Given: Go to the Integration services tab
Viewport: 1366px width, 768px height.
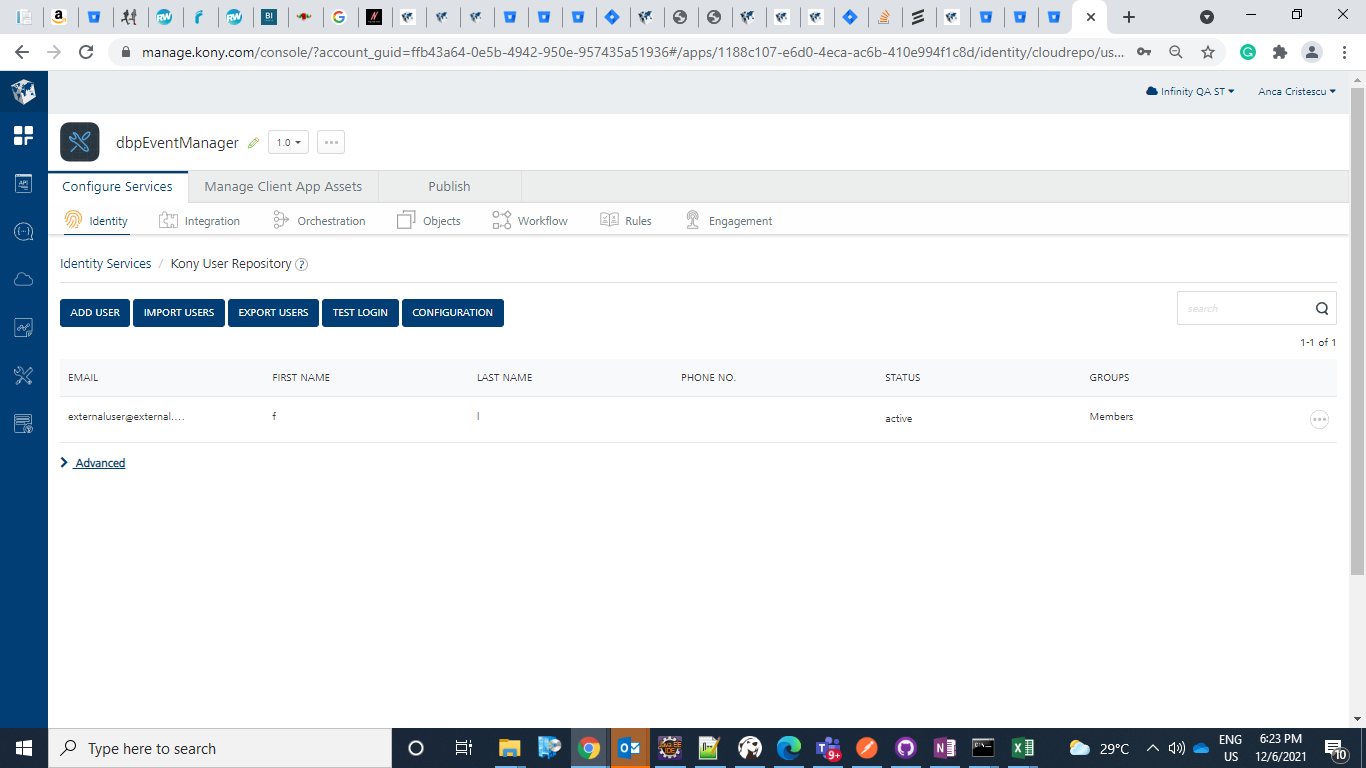Looking at the screenshot, I should [200, 221].
